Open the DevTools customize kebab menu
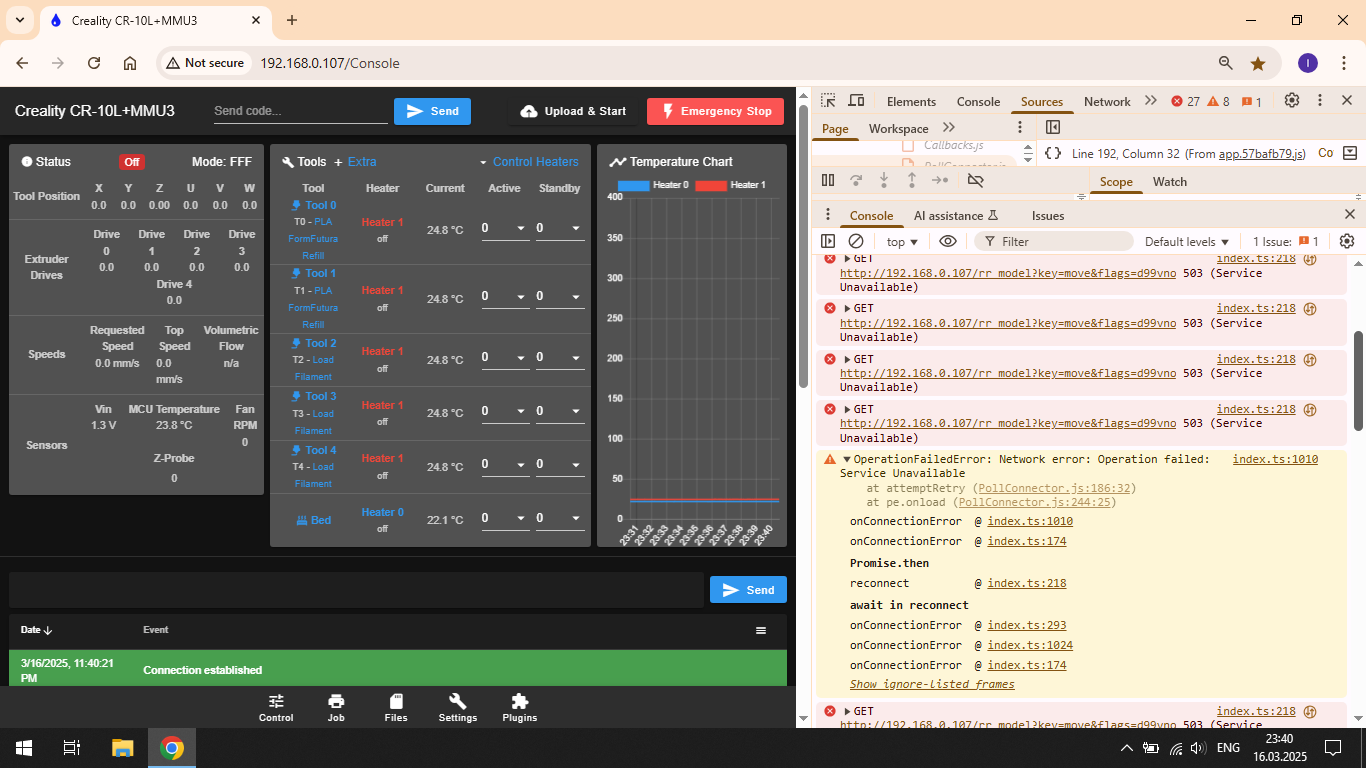This screenshot has height=768, width=1366. point(1320,101)
